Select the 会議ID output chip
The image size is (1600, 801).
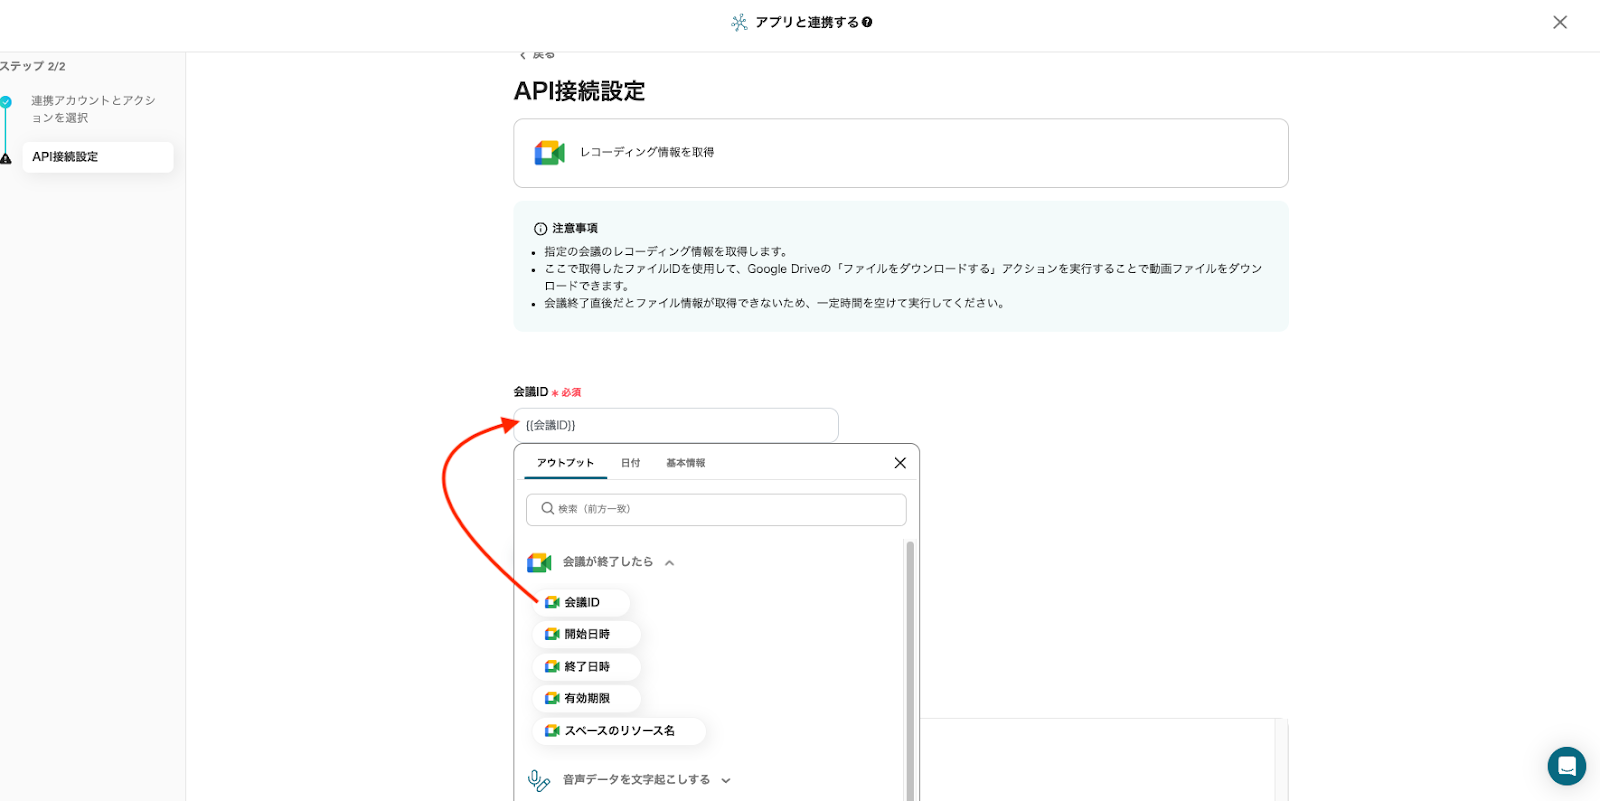point(581,603)
